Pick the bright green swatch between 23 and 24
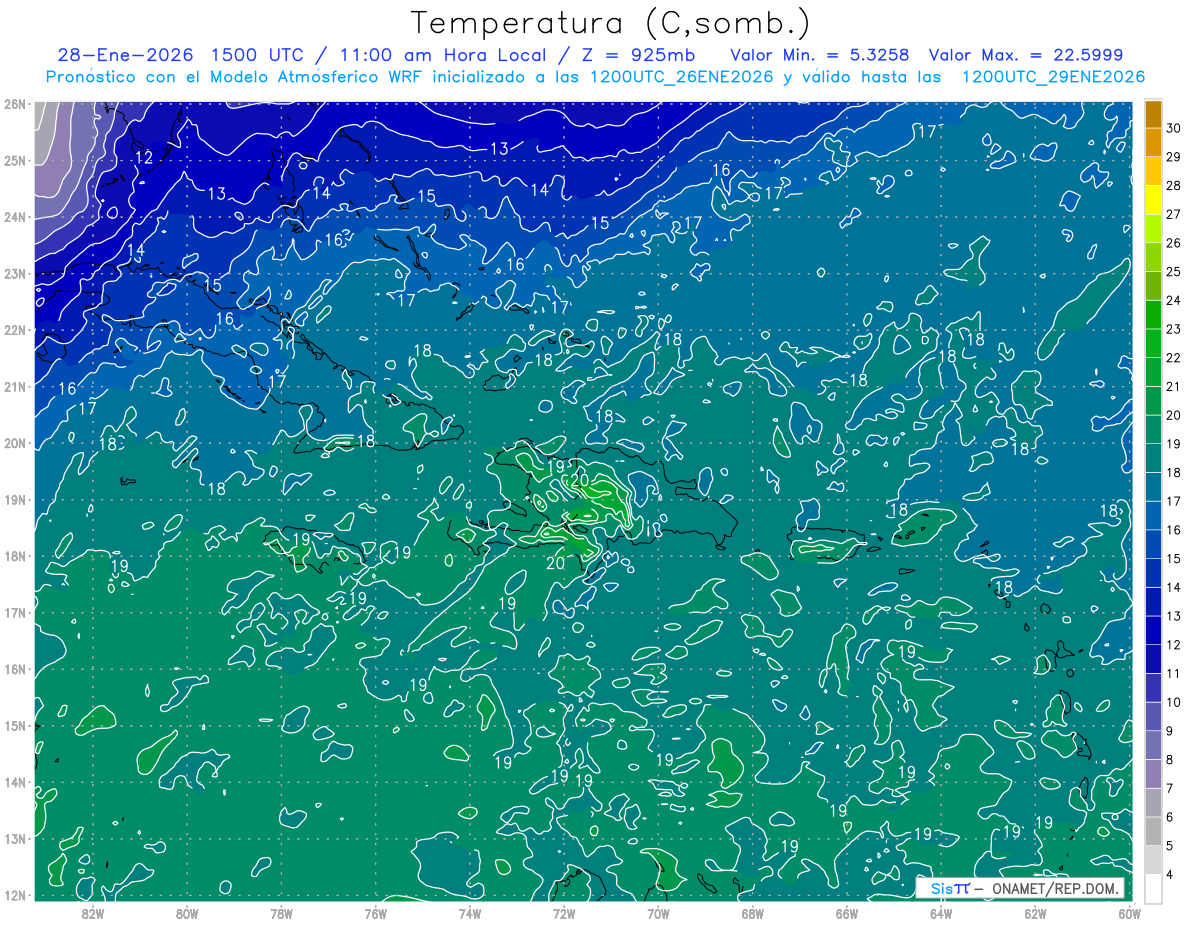 (x=1153, y=315)
